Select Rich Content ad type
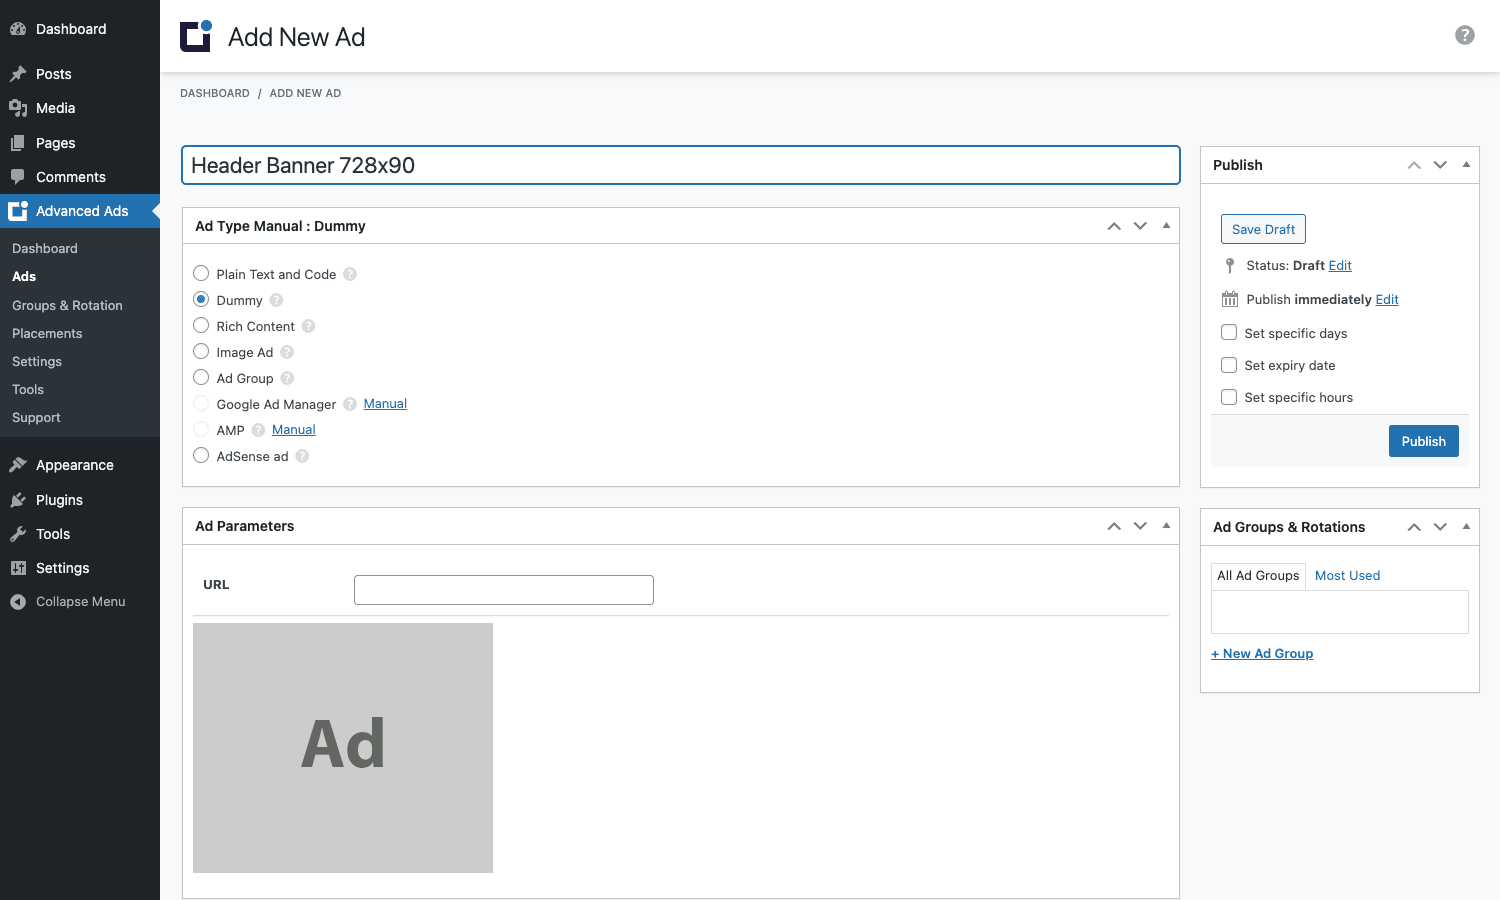 coord(201,325)
